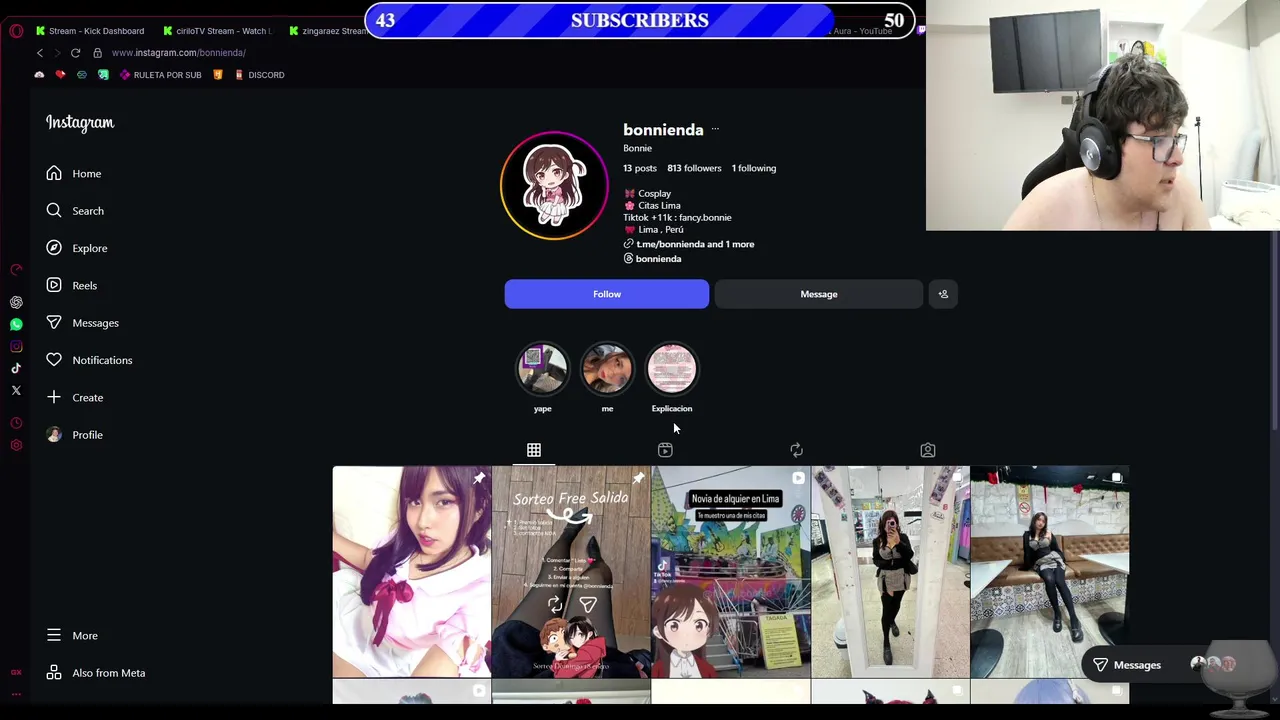Open Notifications in Instagram sidebar
Viewport: 1280px width, 720px height.
pos(88,360)
